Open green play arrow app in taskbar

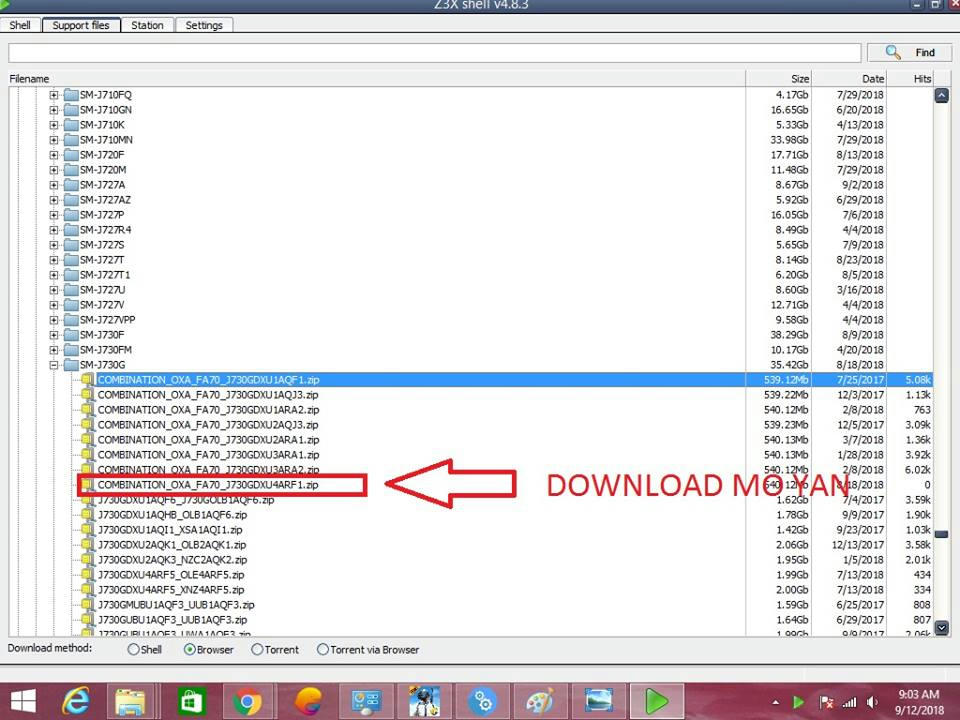click(x=656, y=701)
